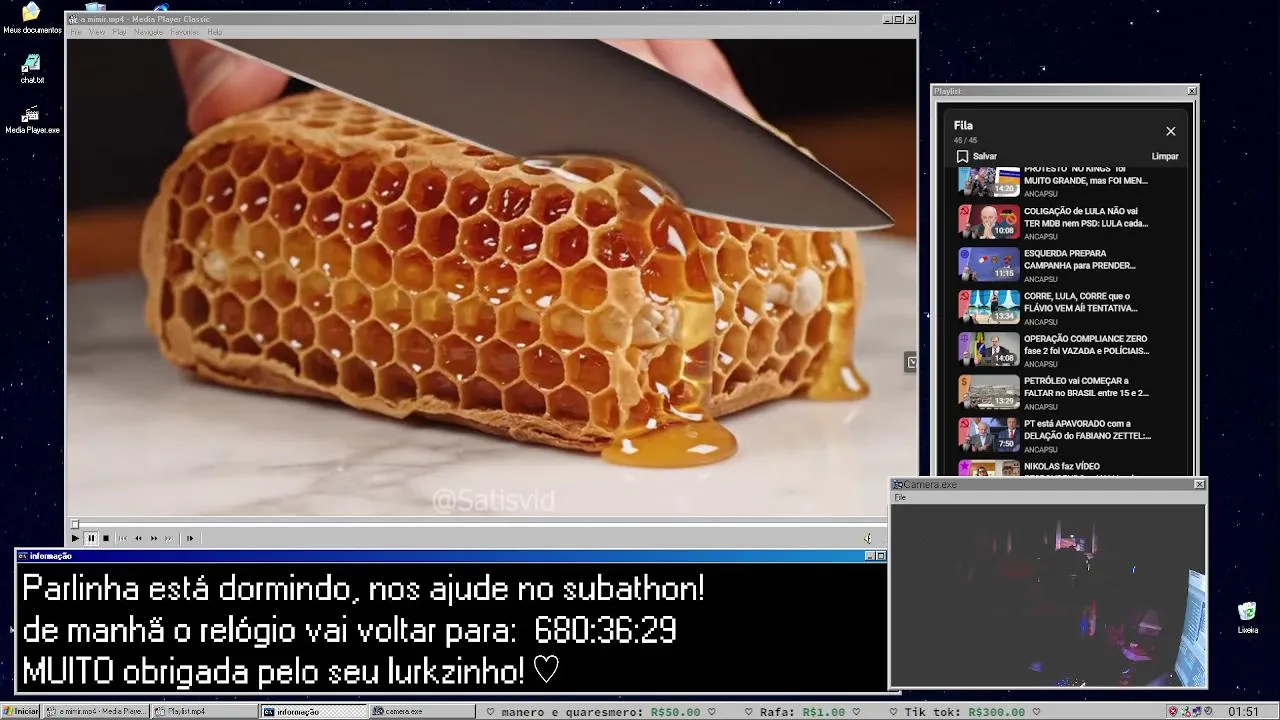Viewport: 1280px width, 720px height.
Task: Click the timer value '680:36:29'
Action: [605, 630]
